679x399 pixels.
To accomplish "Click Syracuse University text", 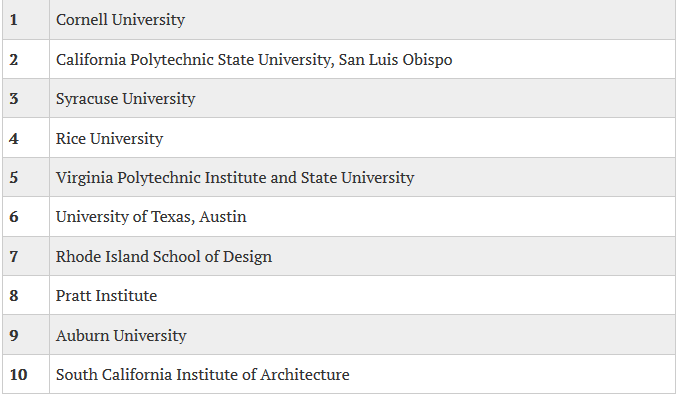I will [x=125, y=99].
